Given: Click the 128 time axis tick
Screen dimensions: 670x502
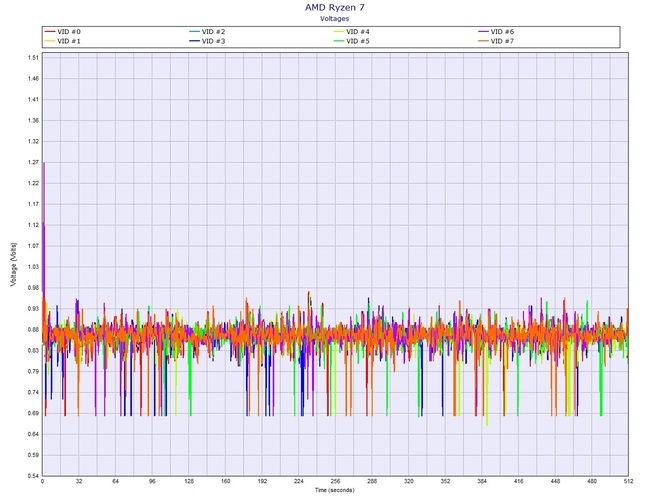Looking at the screenshot, I should (x=189, y=481).
